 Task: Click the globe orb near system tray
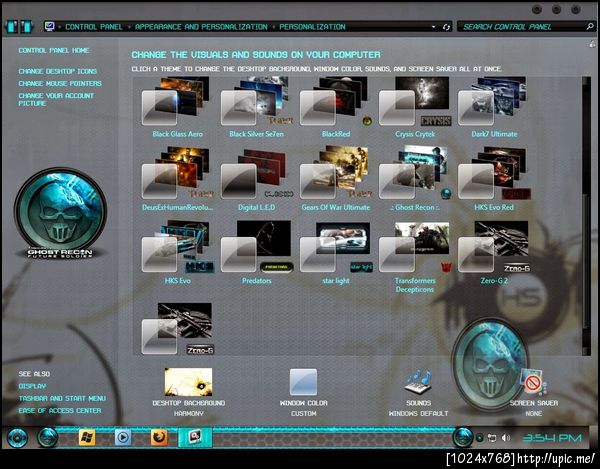coord(462,437)
